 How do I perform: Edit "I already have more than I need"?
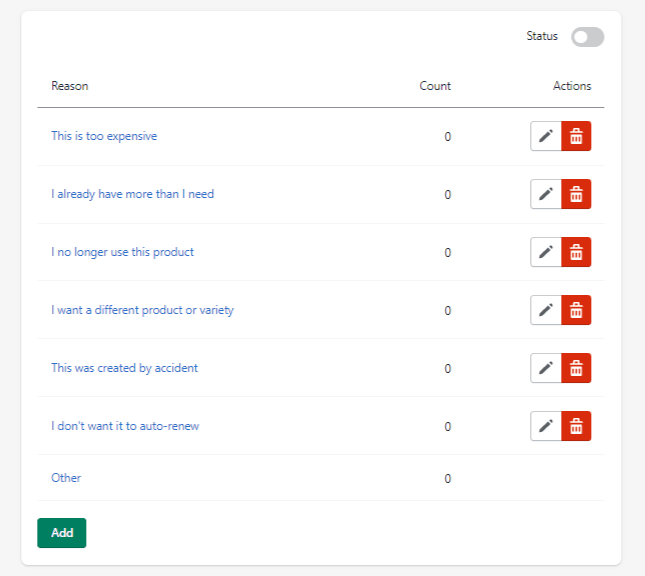pos(545,194)
